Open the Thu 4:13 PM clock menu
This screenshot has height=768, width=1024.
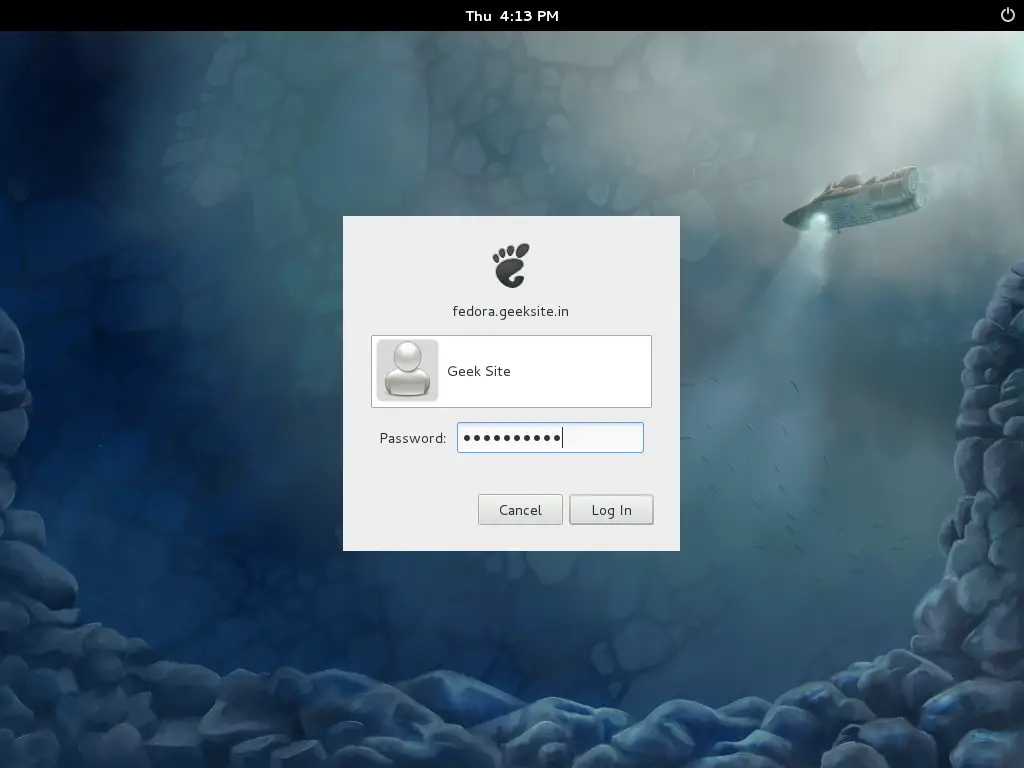click(x=512, y=16)
